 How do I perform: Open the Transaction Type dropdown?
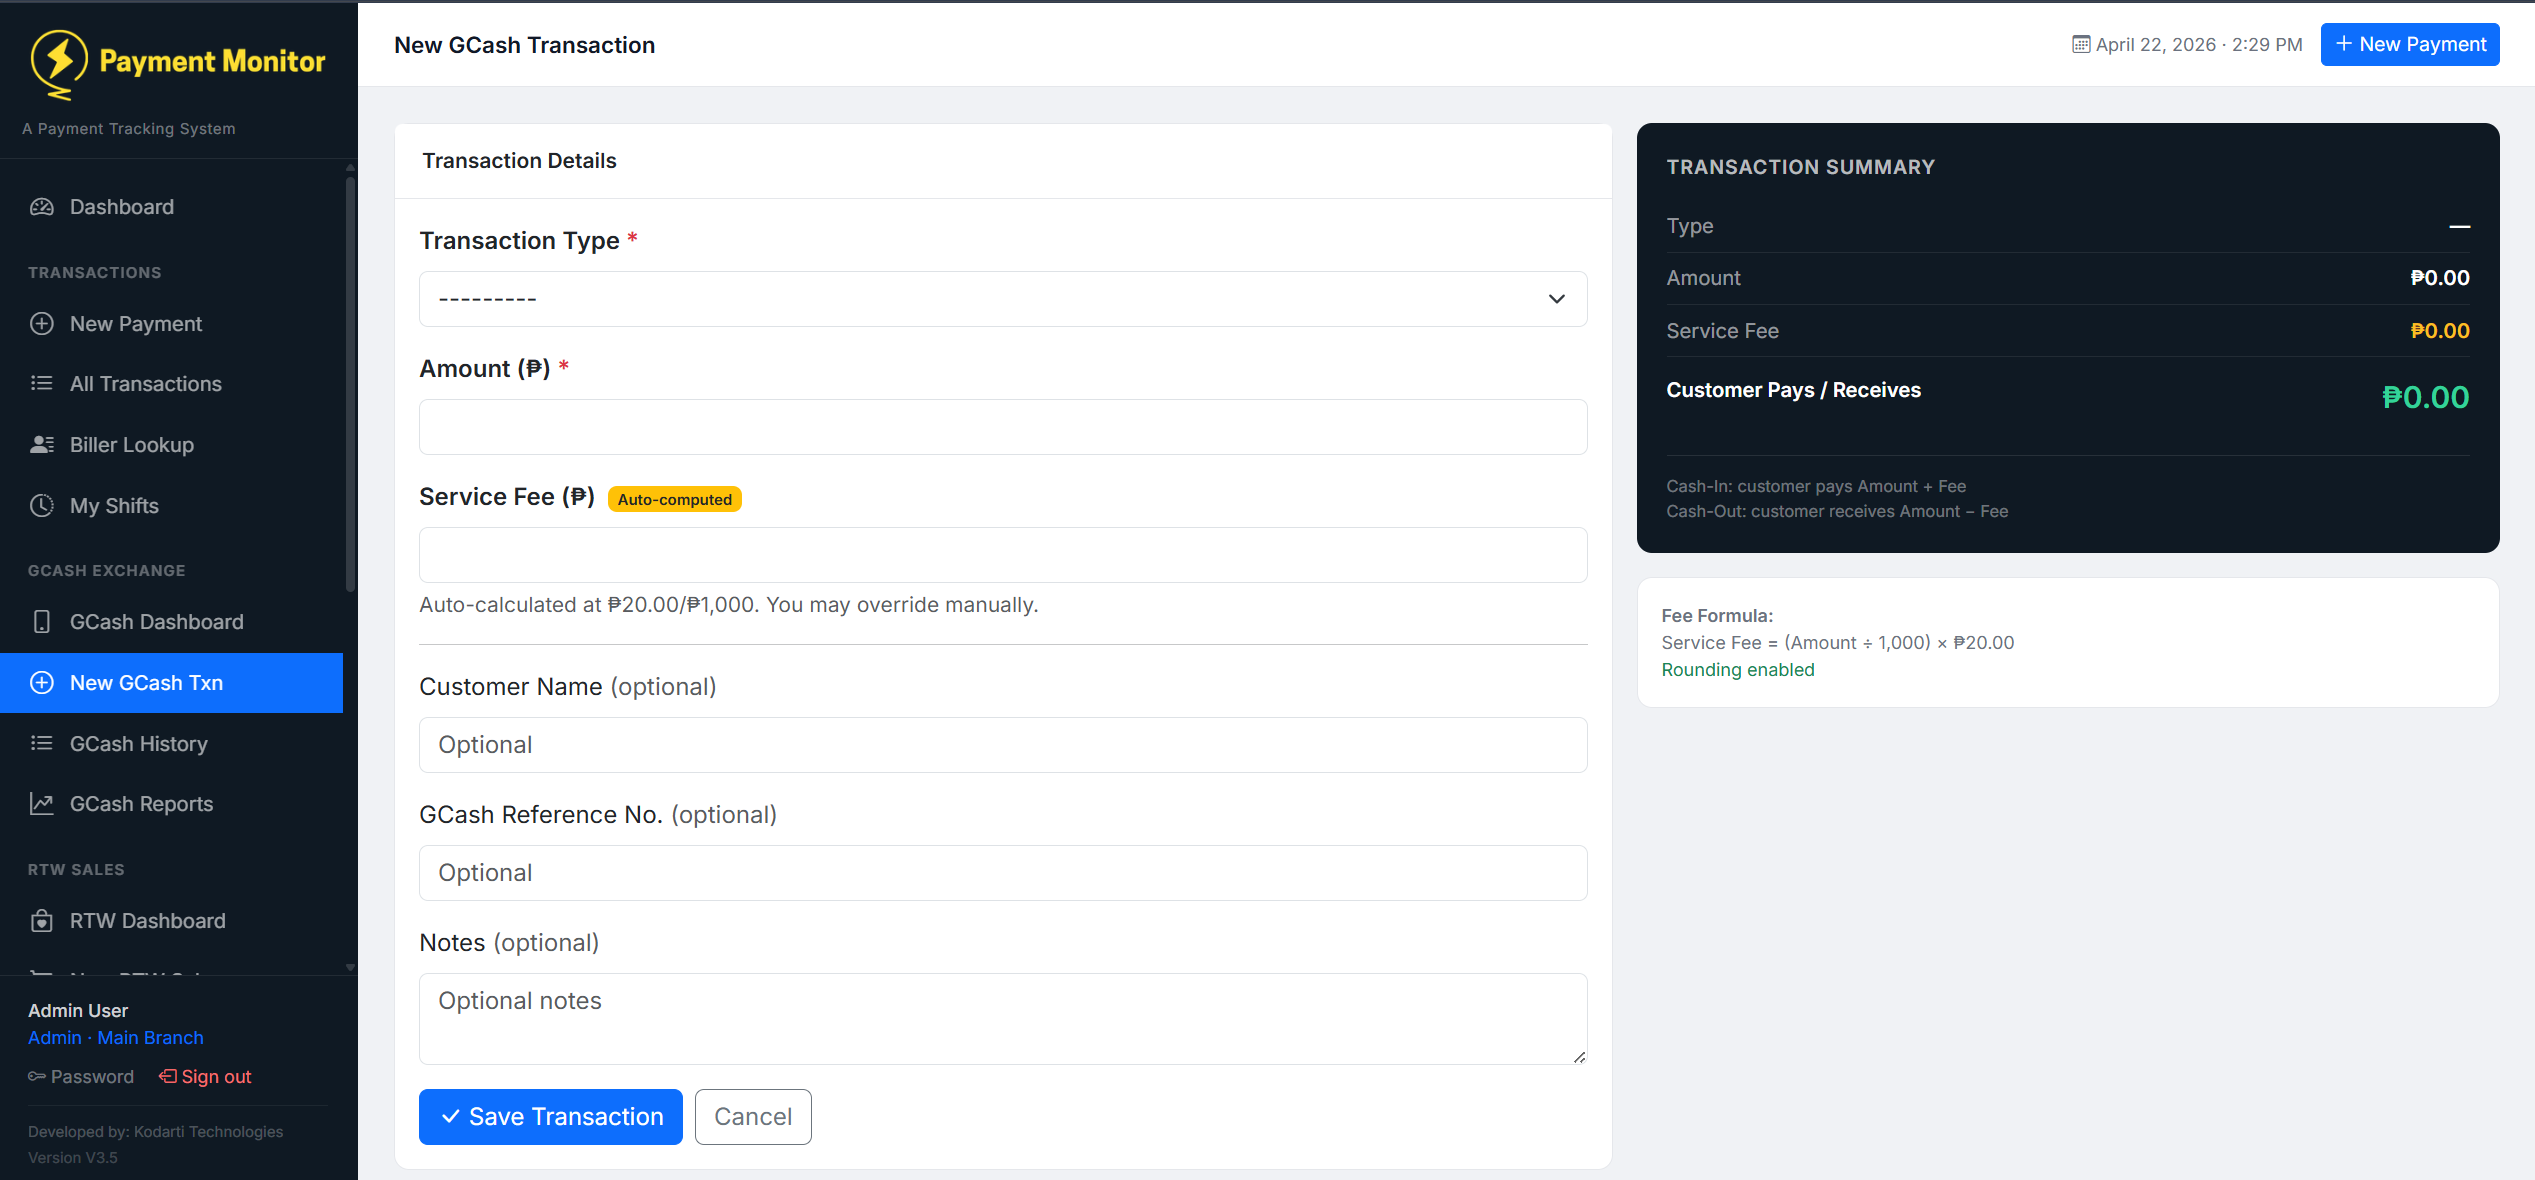pyautogui.click(x=1002, y=299)
